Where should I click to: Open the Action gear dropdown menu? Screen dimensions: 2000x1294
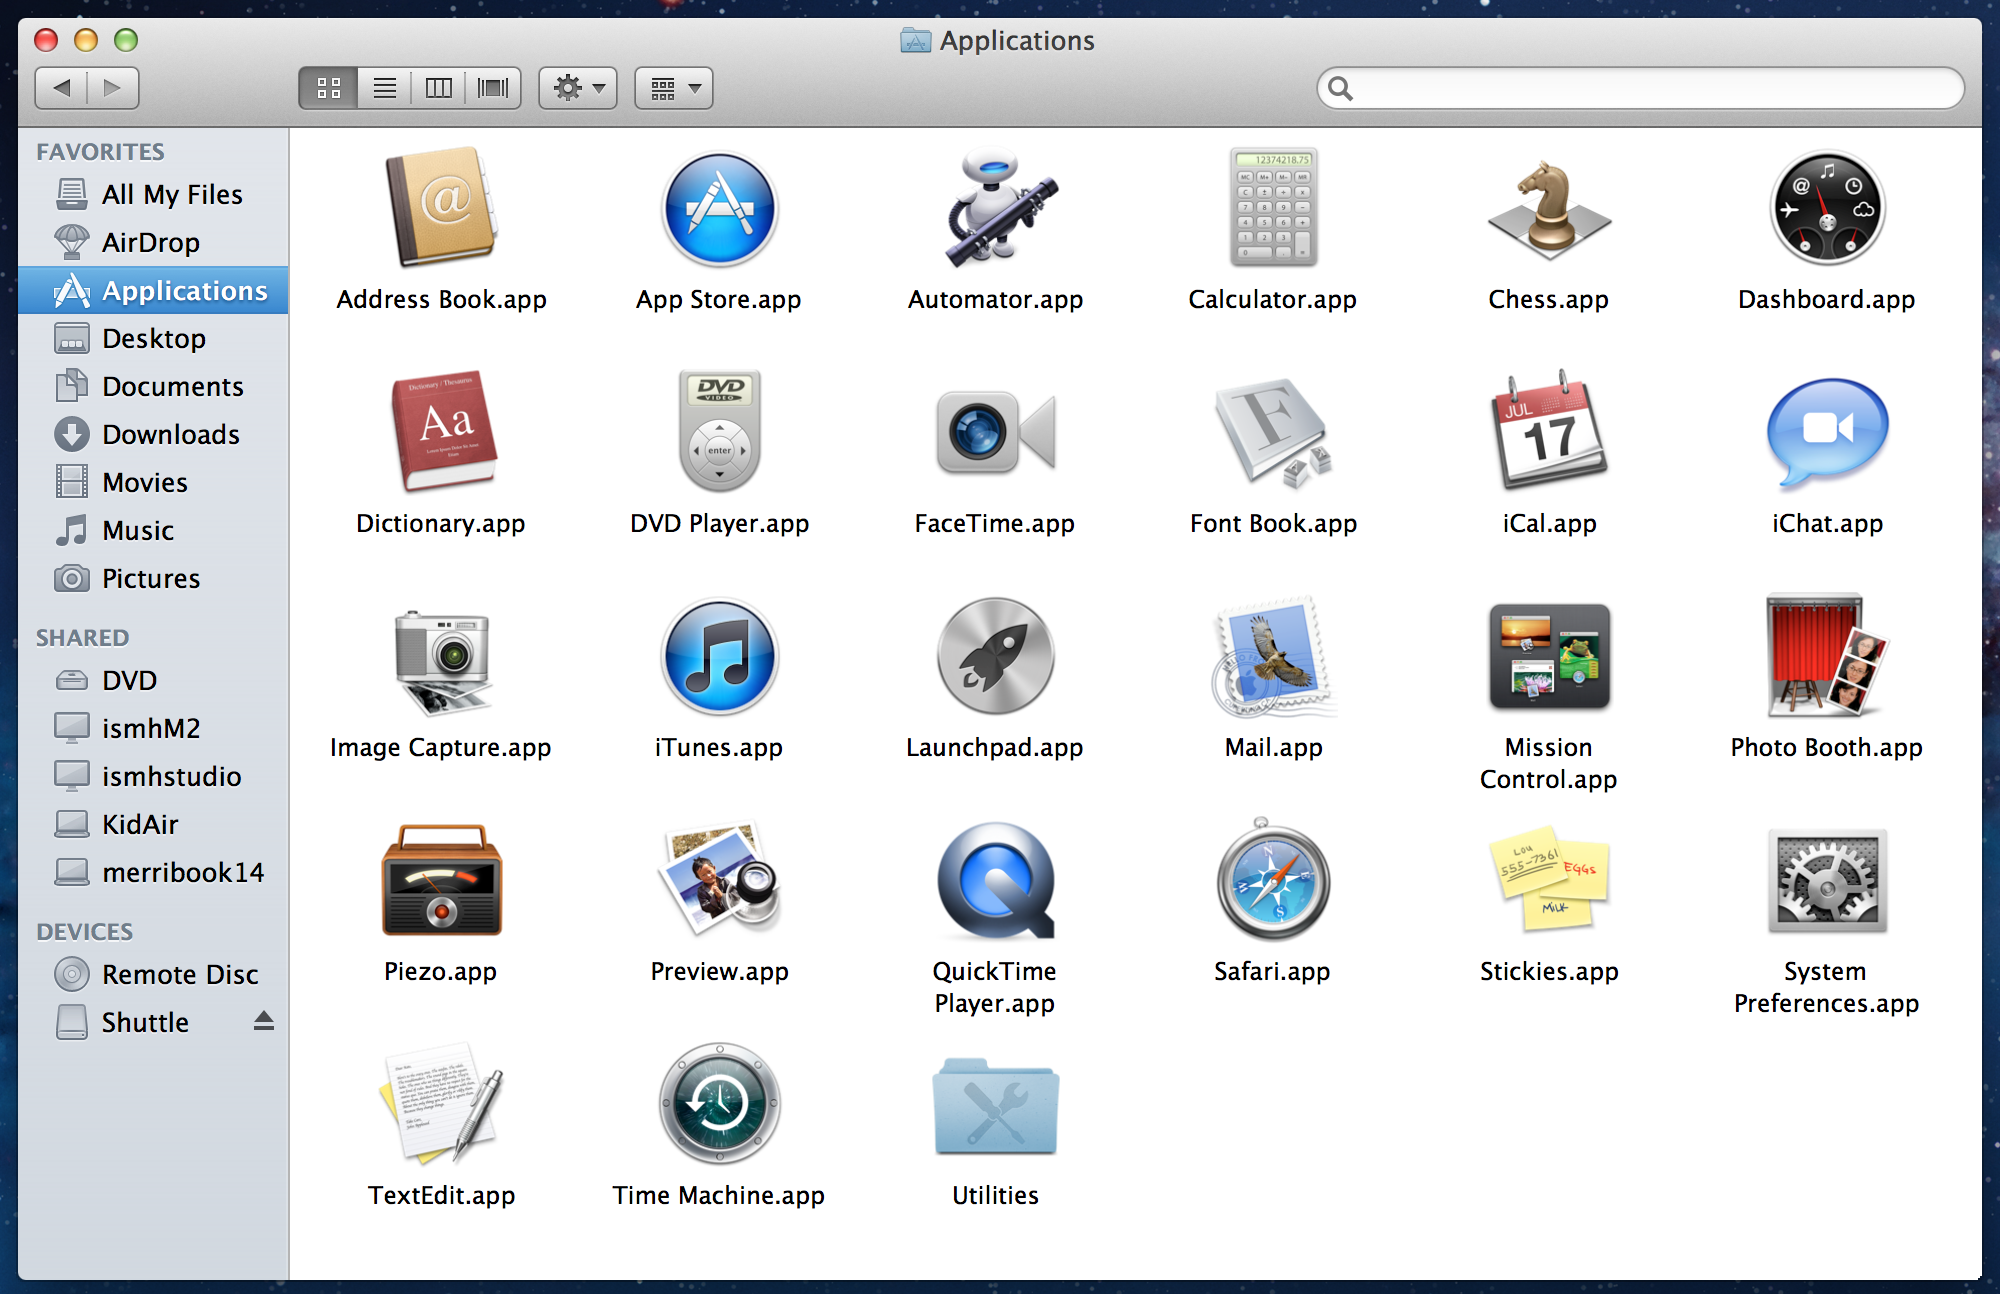[578, 88]
